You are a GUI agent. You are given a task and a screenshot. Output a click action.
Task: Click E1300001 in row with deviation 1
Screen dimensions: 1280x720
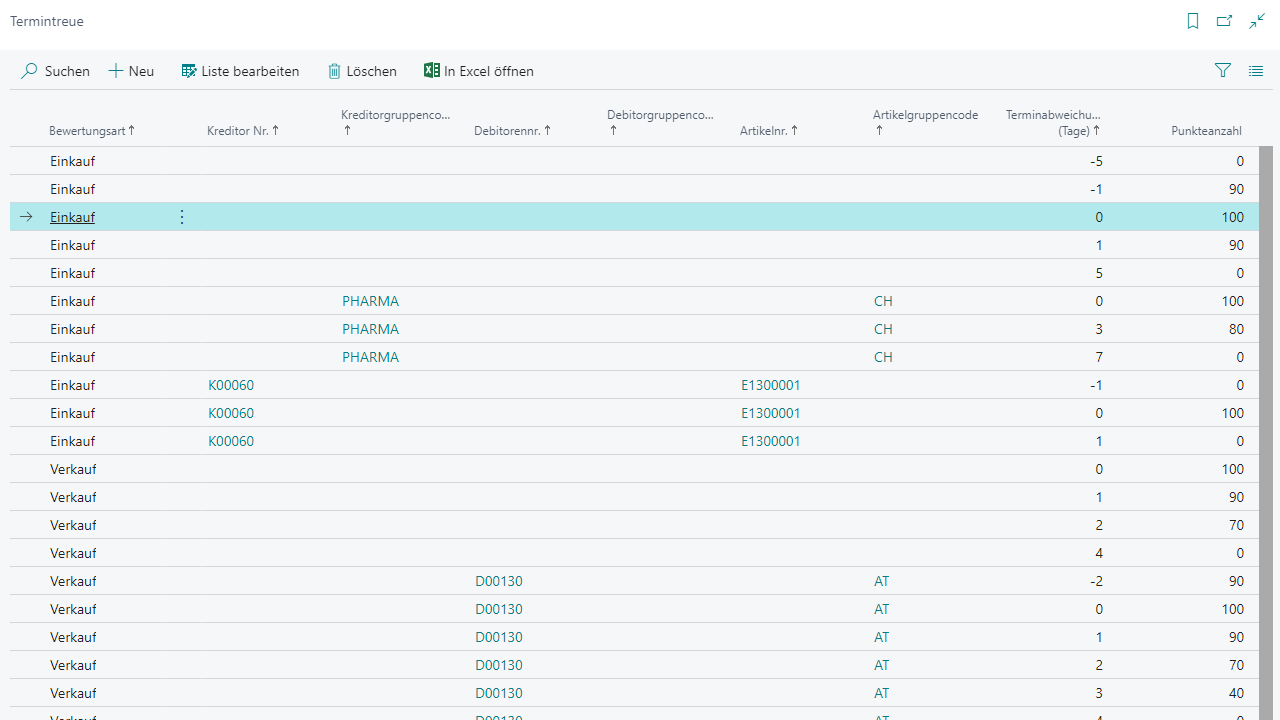pyautogui.click(x=771, y=441)
